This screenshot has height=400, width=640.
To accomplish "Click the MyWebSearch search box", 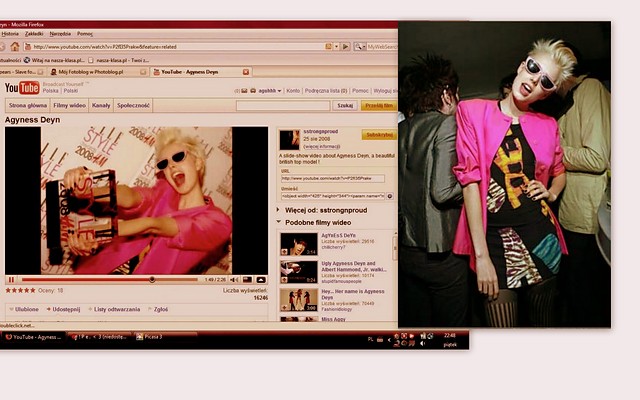I will 382,47.
